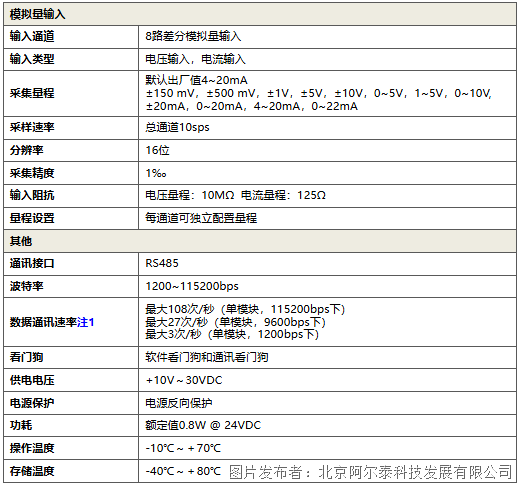520x487 pixels.
Task: Click the 8路差分模拟量输入 value cell
Action: point(327,37)
